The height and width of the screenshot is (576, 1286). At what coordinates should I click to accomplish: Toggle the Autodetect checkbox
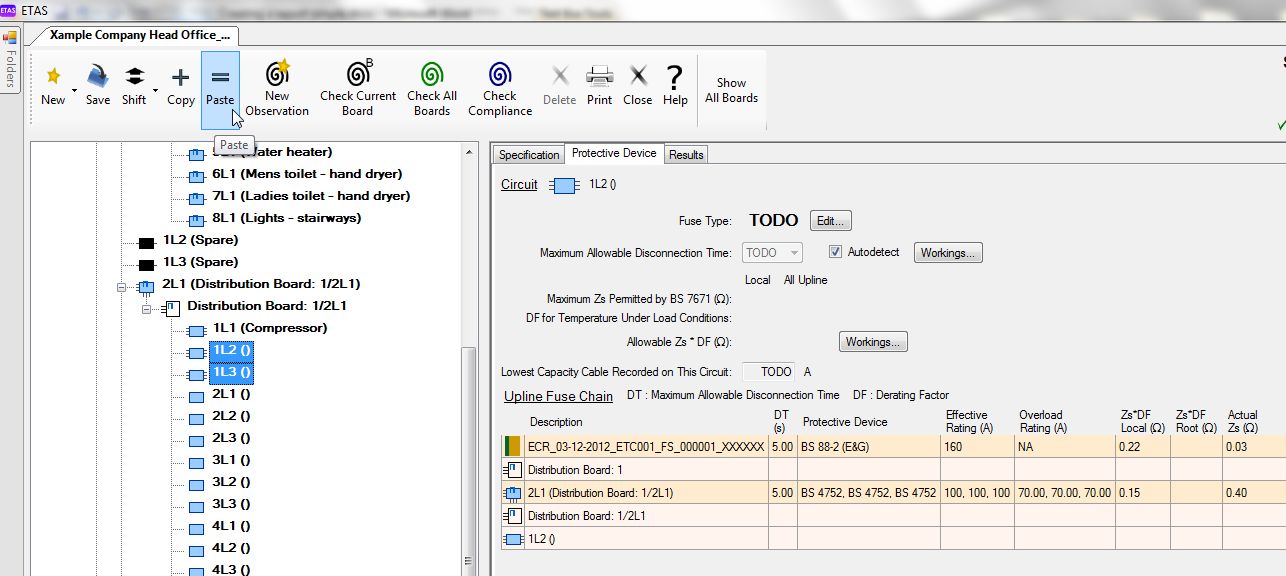pyautogui.click(x=836, y=253)
